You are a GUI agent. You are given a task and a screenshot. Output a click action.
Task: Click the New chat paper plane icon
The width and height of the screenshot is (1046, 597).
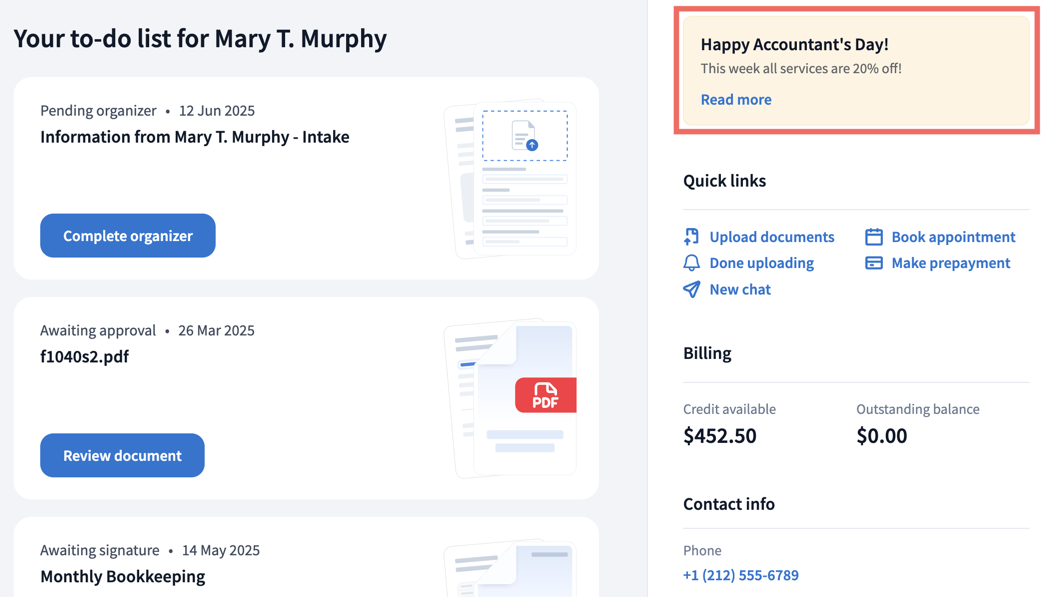pos(691,289)
